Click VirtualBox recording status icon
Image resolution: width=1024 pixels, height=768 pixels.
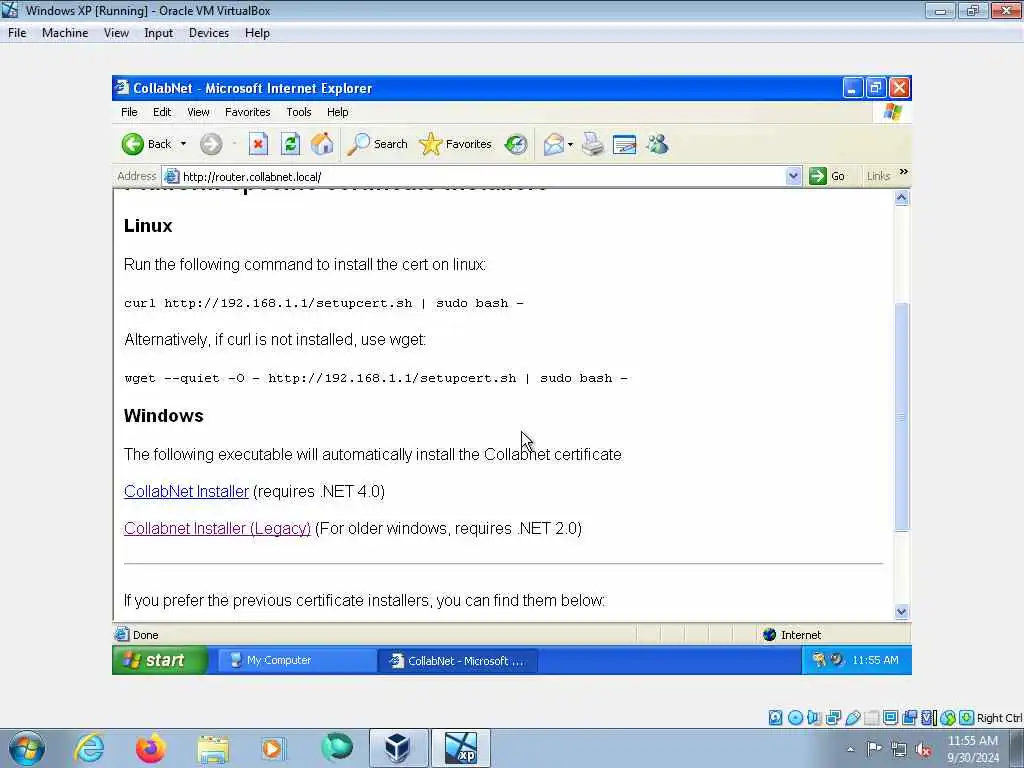(x=910, y=718)
